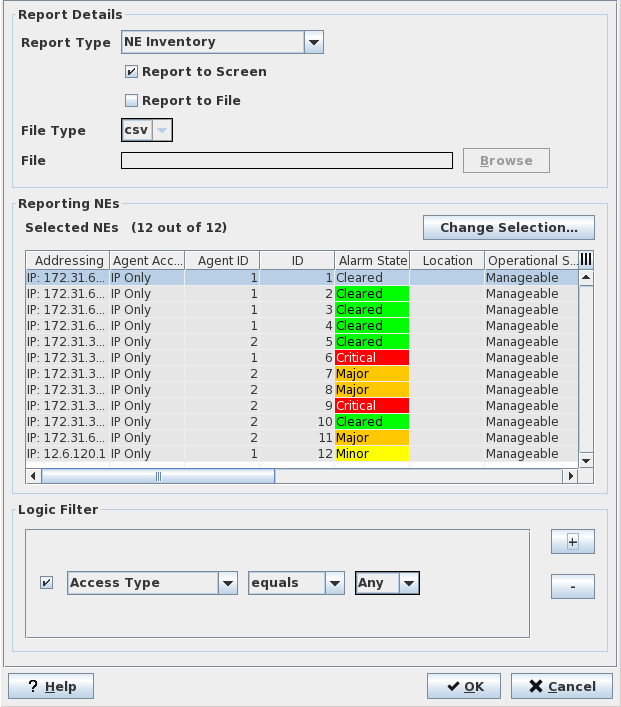Click horizontal scrollbar left arrow
Image resolution: width=621 pixels, height=707 pixels.
[33, 476]
